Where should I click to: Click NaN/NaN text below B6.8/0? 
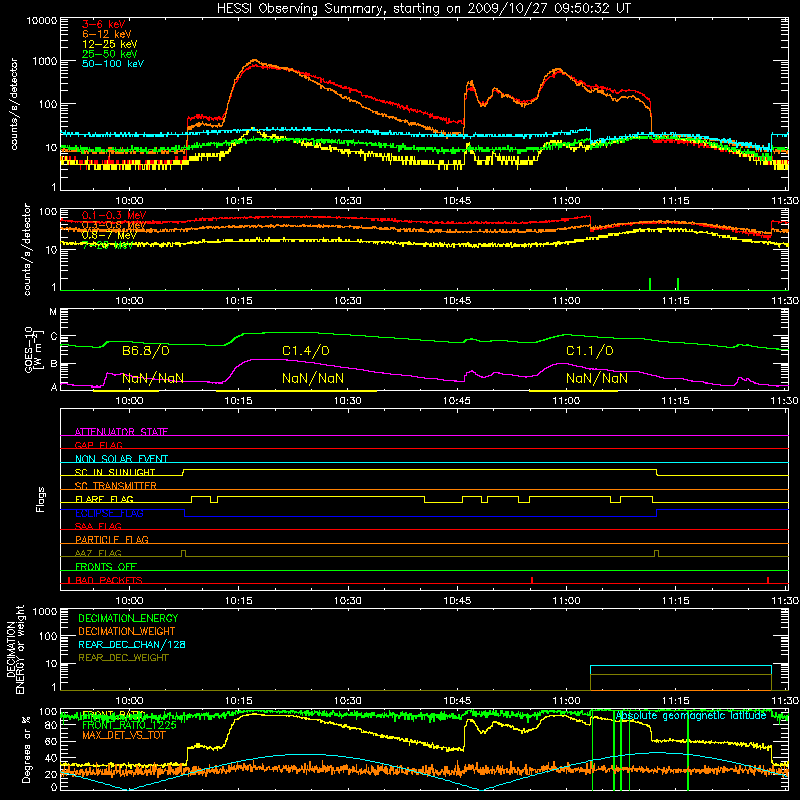coord(153,378)
